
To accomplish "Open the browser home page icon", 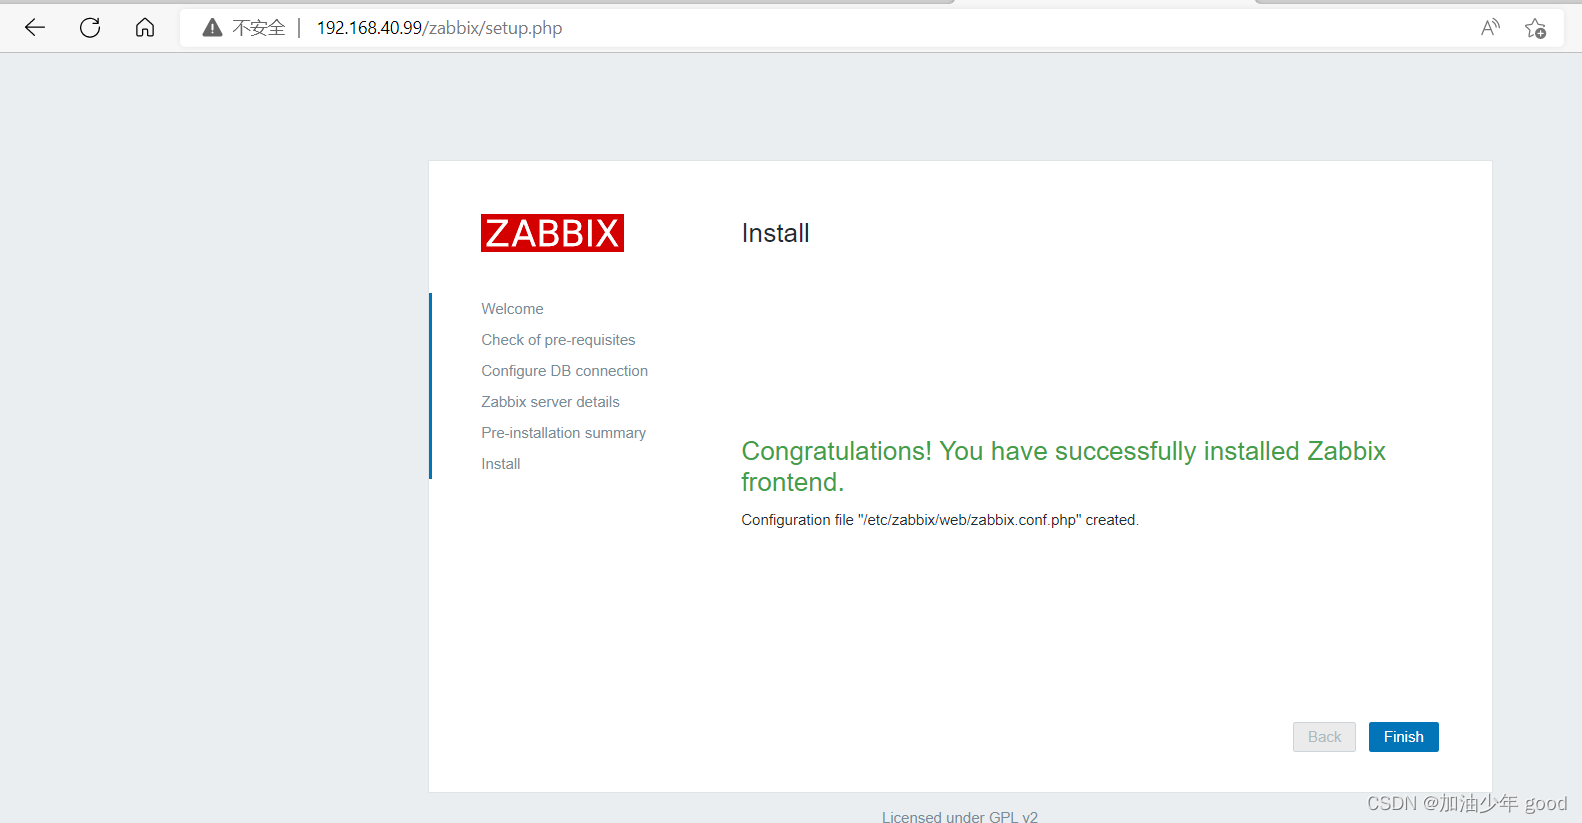I will (x=145, y=28).
